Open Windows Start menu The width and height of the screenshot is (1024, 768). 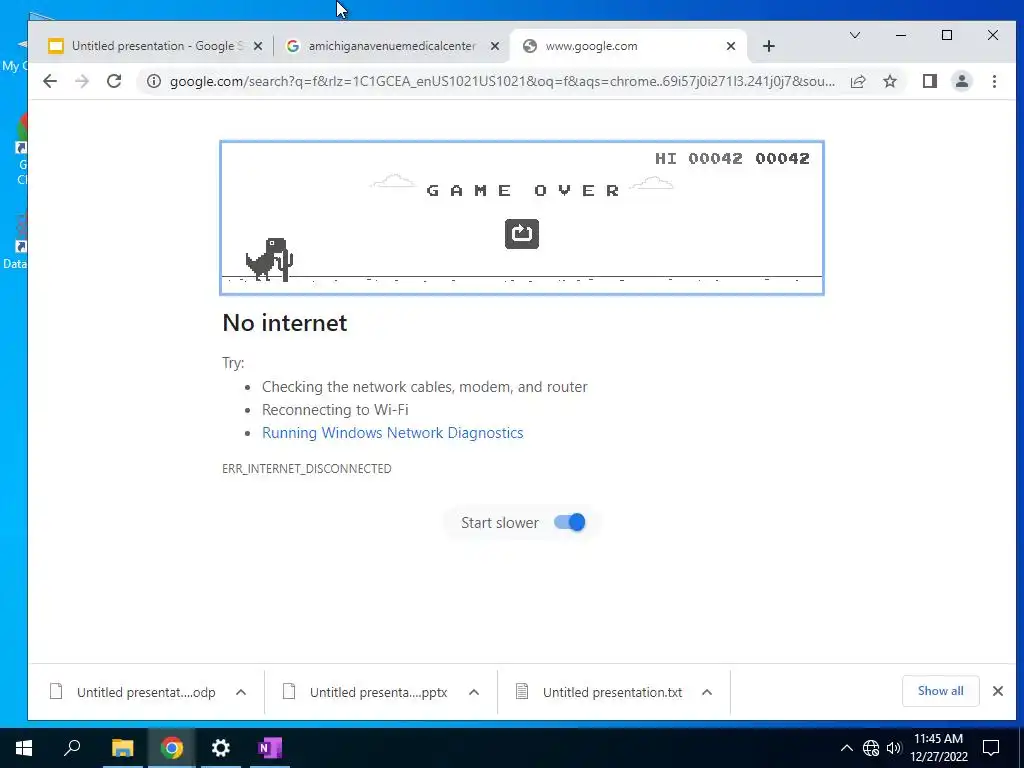pyautogui.click(x=24, y=748)
